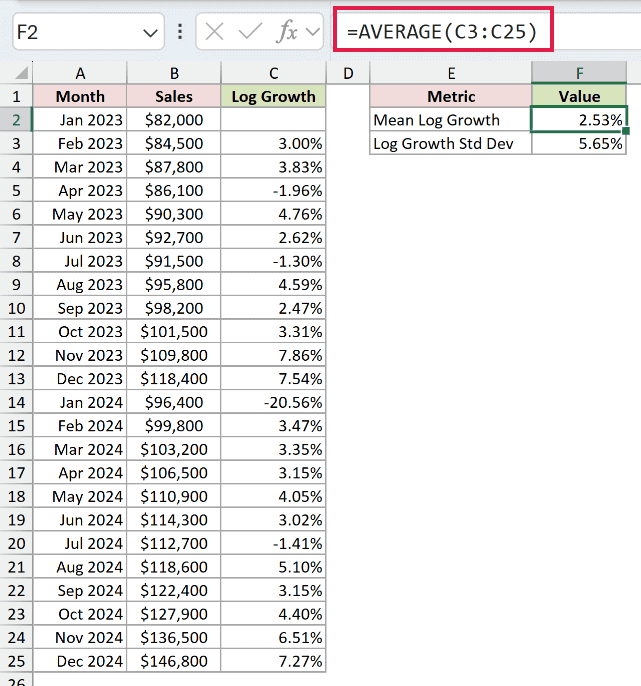Screen dimensions: 641x686
Task: Select the Jan 2023 cell
Action: coord(80,120)
